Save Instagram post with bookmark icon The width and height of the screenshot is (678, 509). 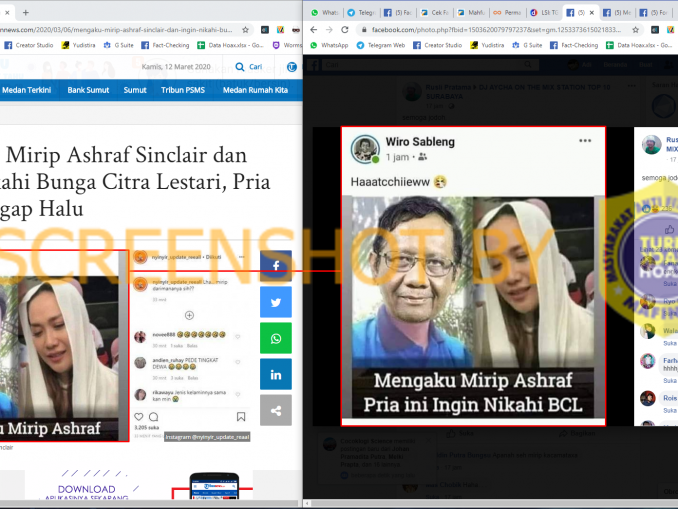(241, 416)
